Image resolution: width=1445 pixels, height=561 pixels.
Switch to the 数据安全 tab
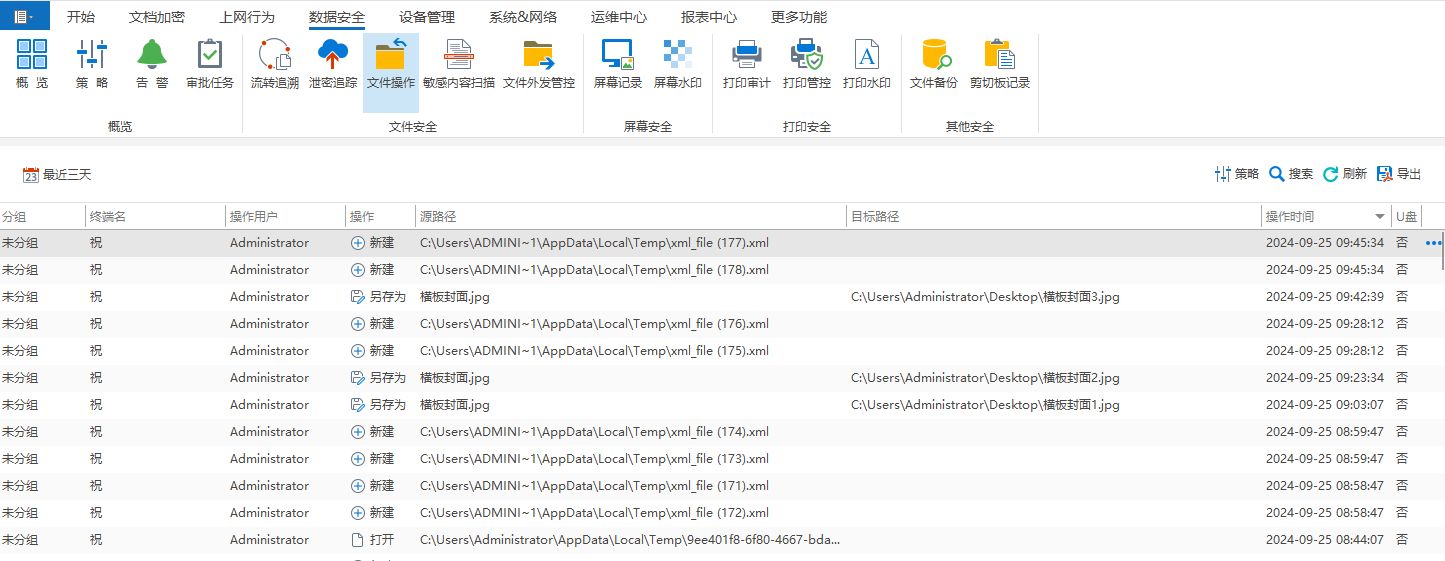coord(337,17)
